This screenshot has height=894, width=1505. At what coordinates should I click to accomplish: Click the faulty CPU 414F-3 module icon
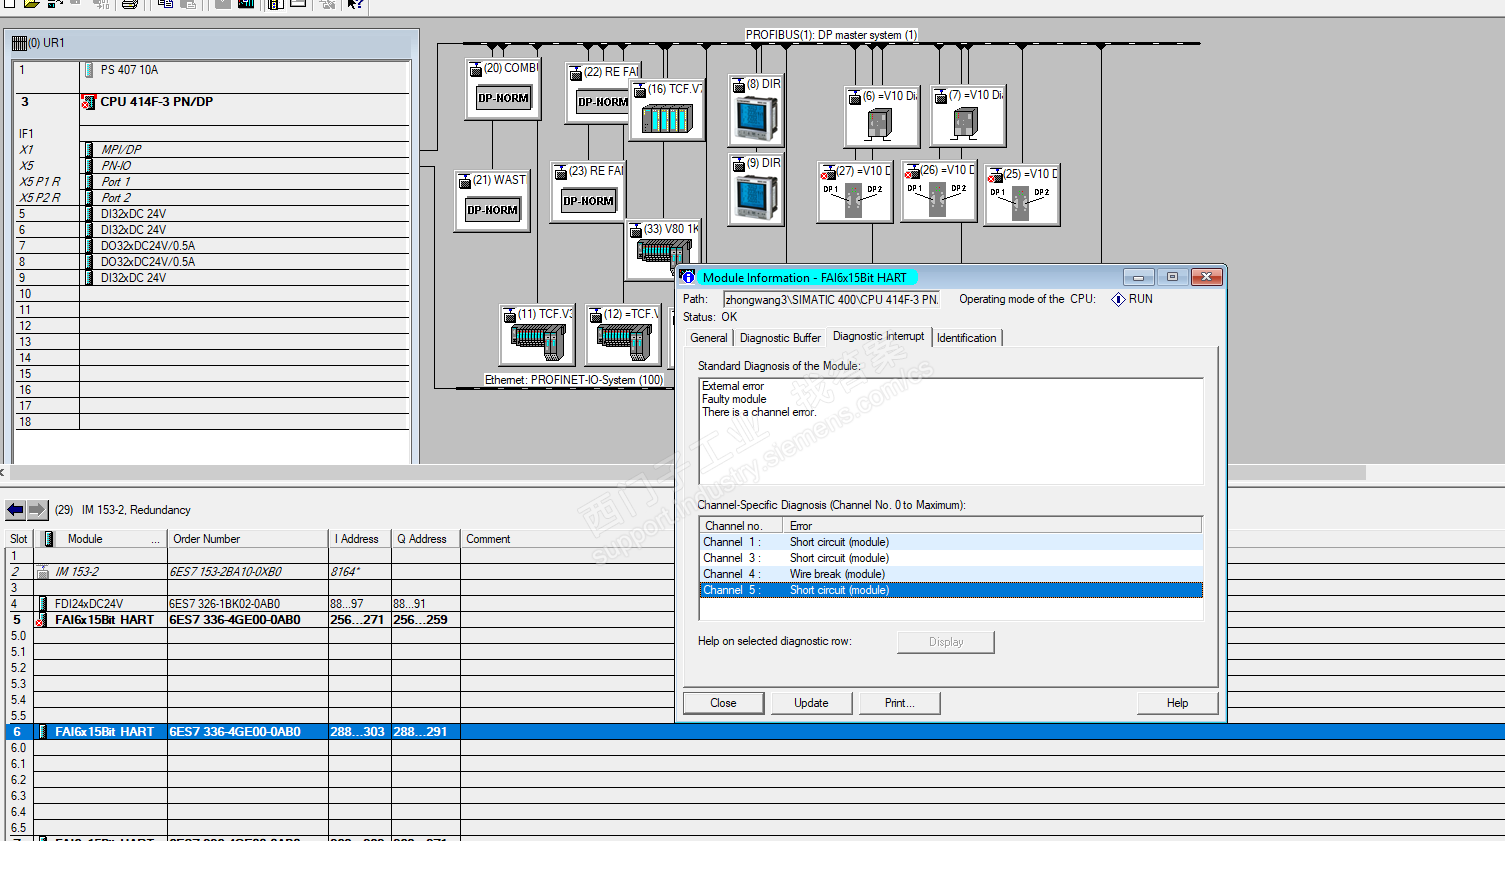88,102
